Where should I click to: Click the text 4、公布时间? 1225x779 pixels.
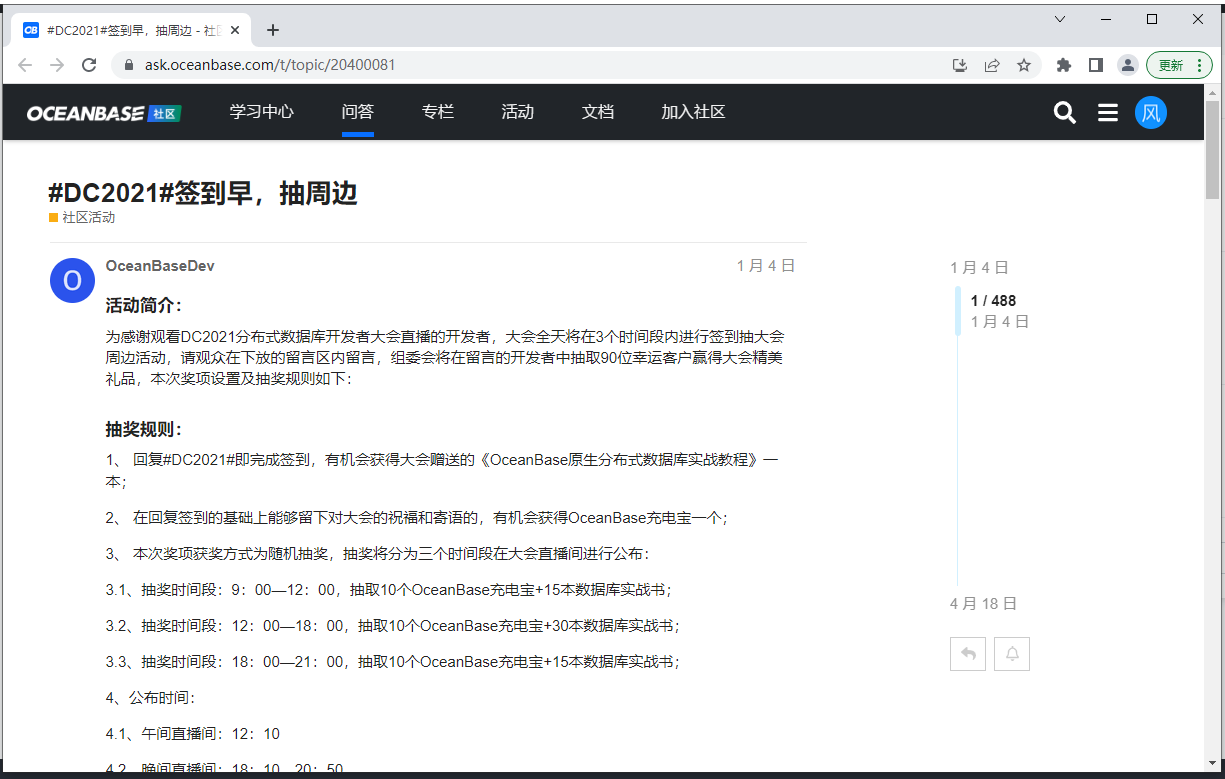[151, 698]
